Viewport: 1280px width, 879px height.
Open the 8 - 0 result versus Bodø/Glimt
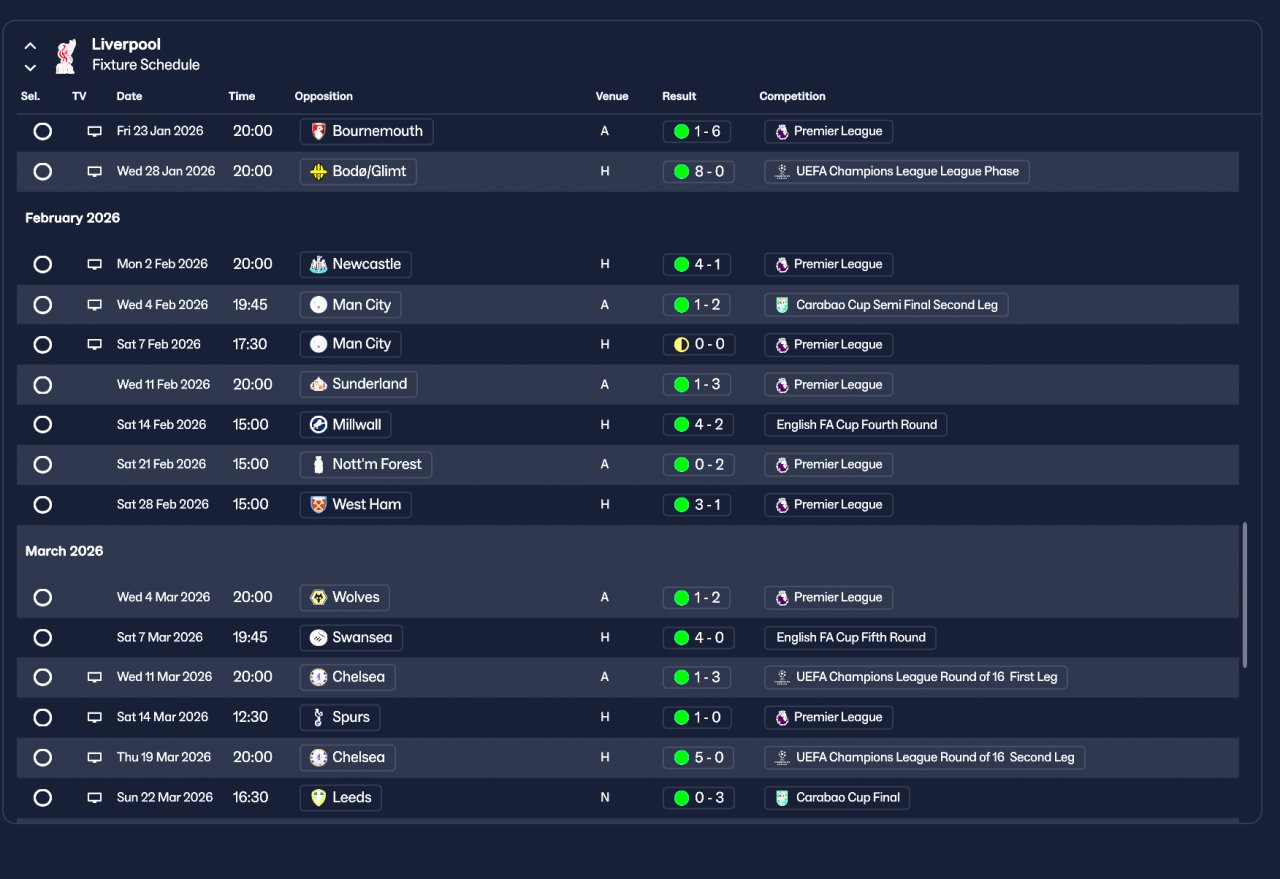(699, 172)
